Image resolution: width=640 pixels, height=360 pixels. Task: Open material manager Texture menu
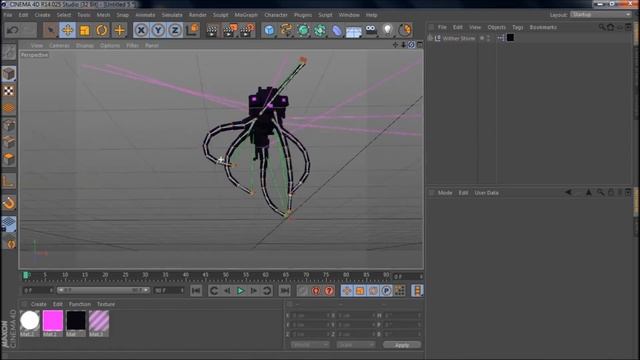tap(106, 304)
